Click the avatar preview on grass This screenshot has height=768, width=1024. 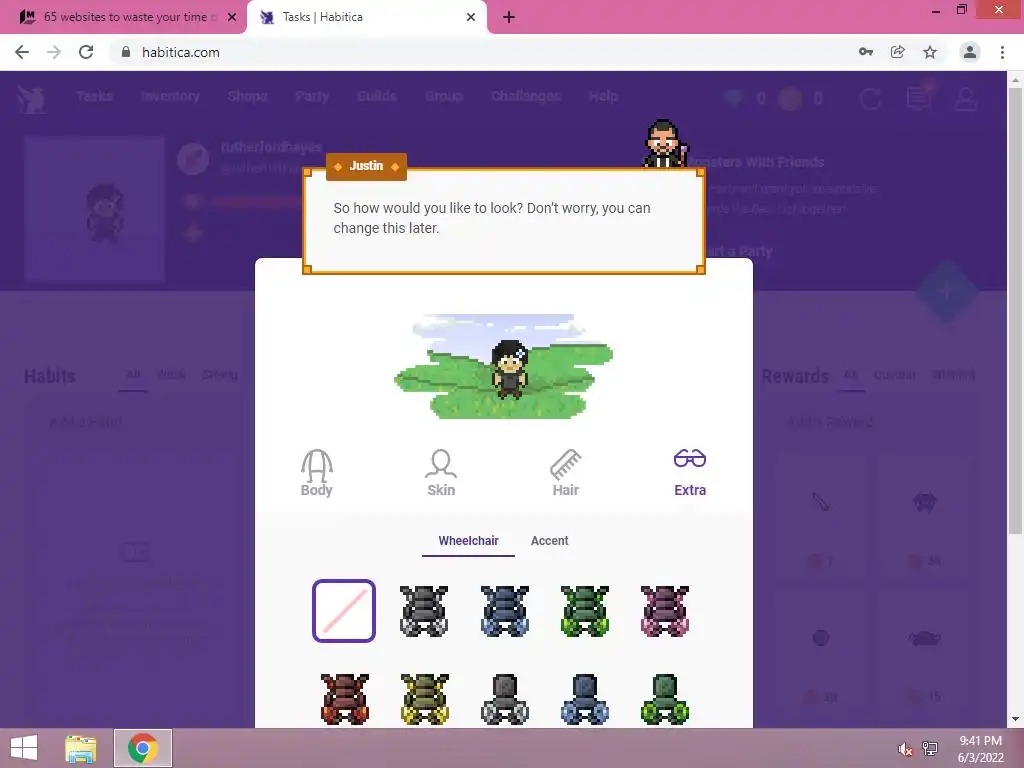(x=504, y=366)
